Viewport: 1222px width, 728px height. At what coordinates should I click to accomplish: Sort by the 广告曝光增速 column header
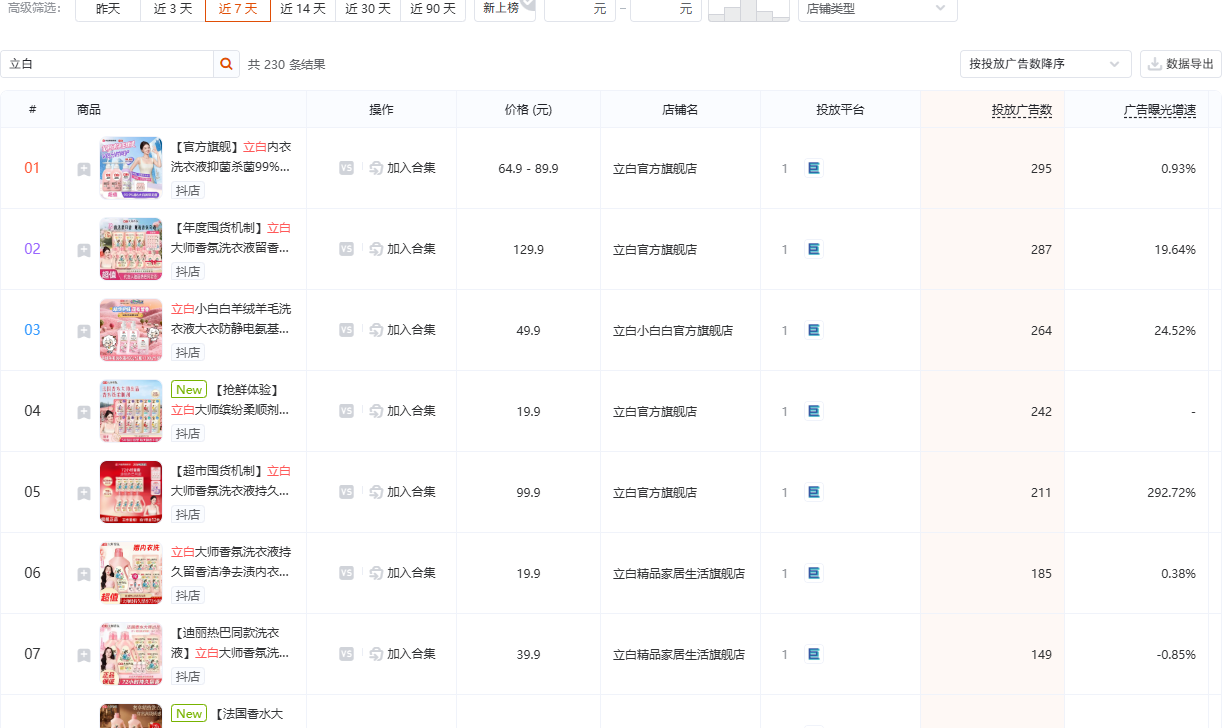click(x=1160, y=110)
